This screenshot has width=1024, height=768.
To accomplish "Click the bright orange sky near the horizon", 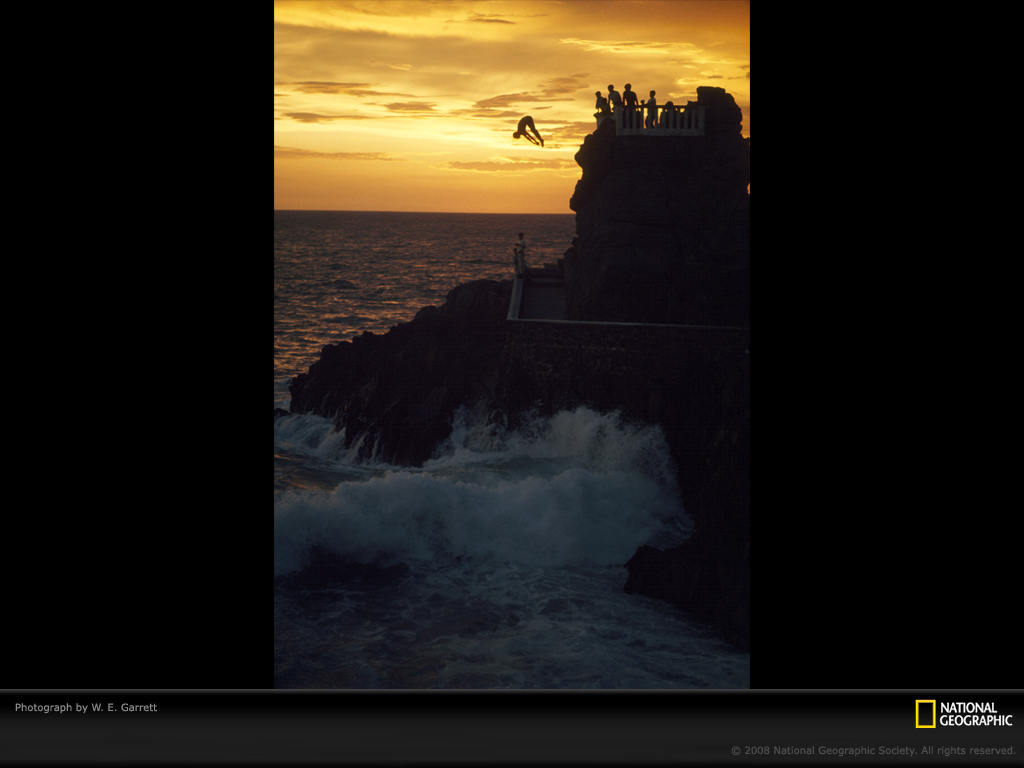I will coord(400,185).
